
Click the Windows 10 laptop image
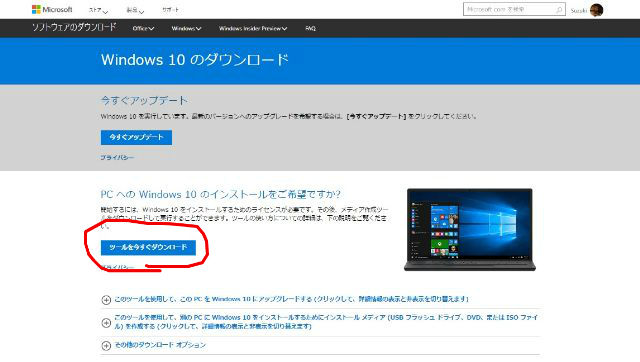470,229
